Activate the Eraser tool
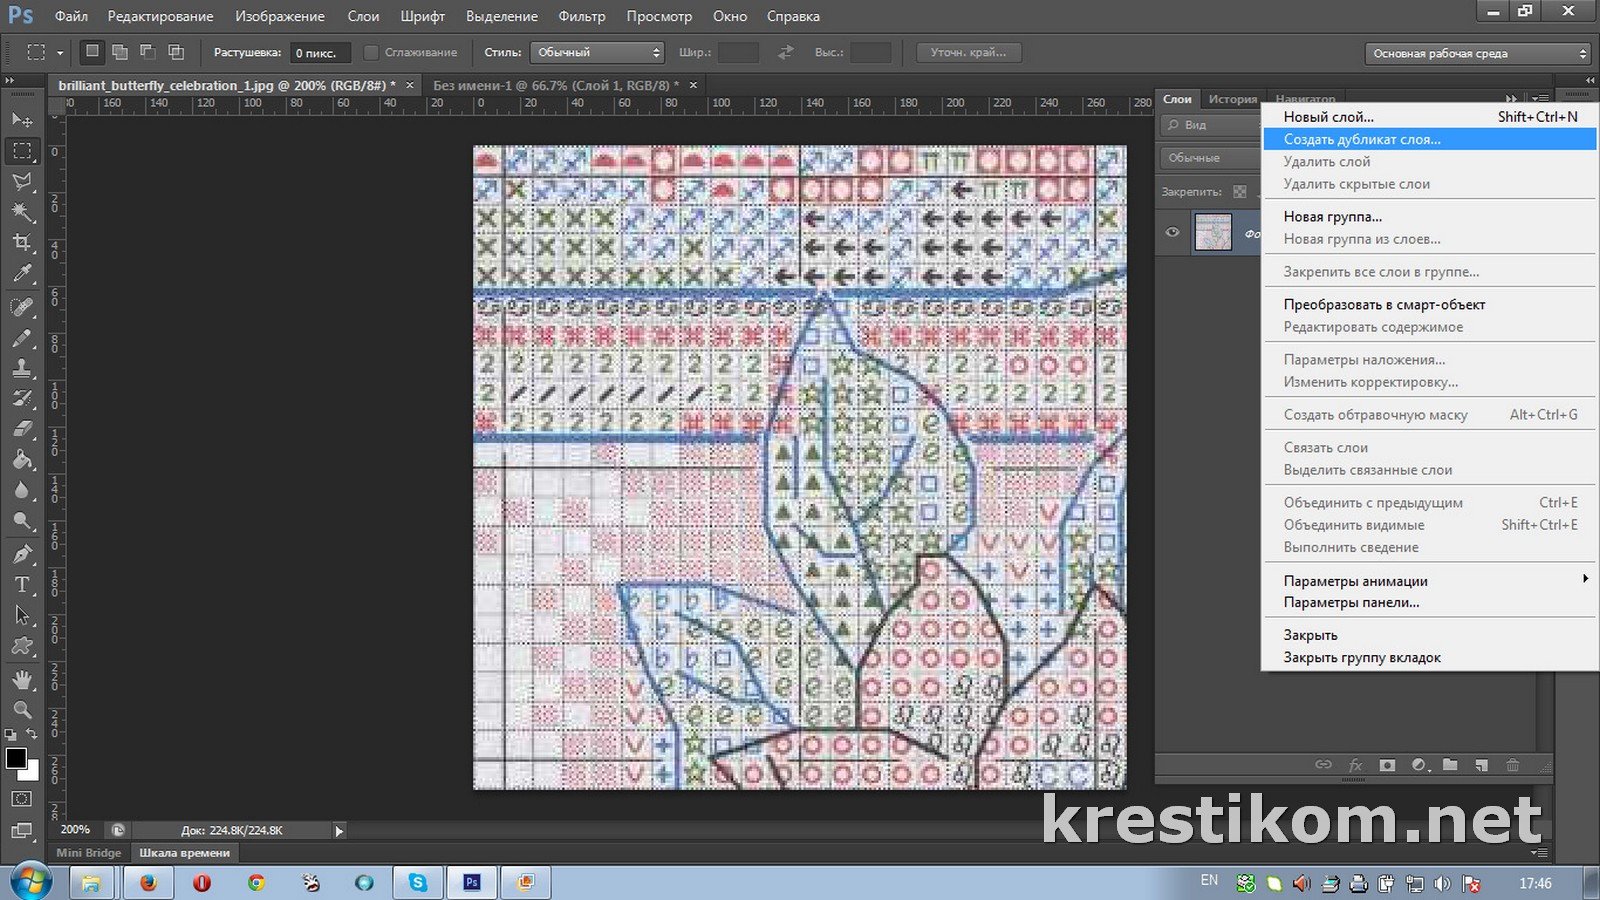 pos(21,429)
